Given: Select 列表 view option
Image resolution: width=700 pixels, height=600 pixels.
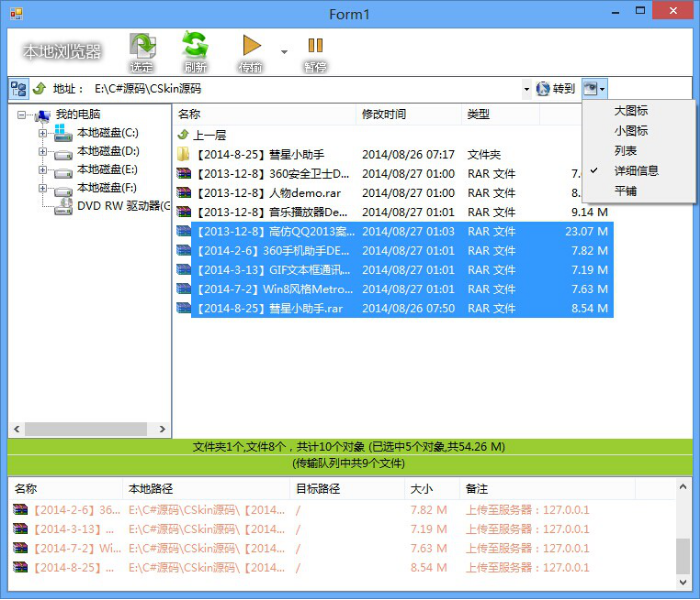Looking at the screenshot, I should [625, 151].
